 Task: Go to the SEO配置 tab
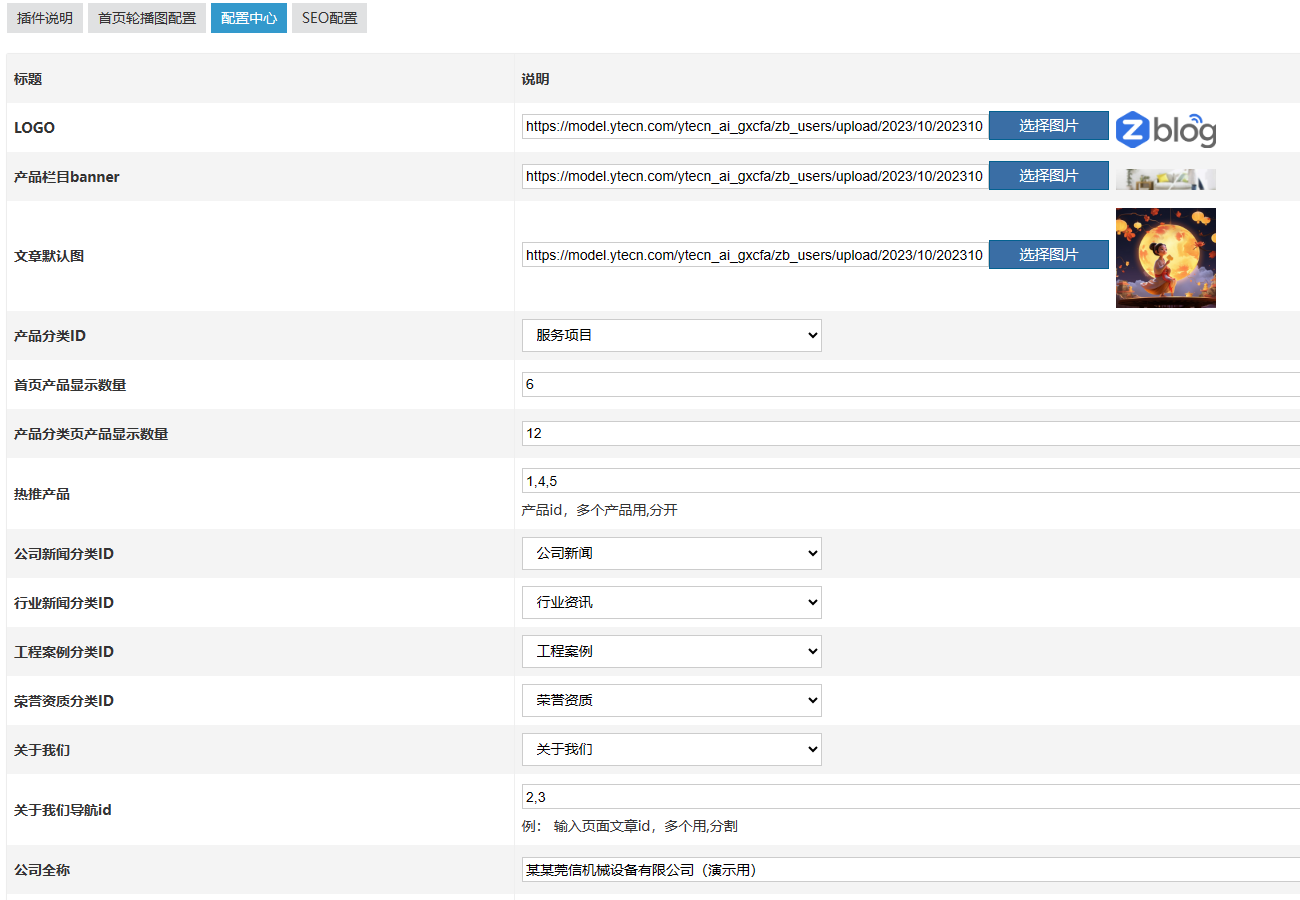tap(329, 18)
